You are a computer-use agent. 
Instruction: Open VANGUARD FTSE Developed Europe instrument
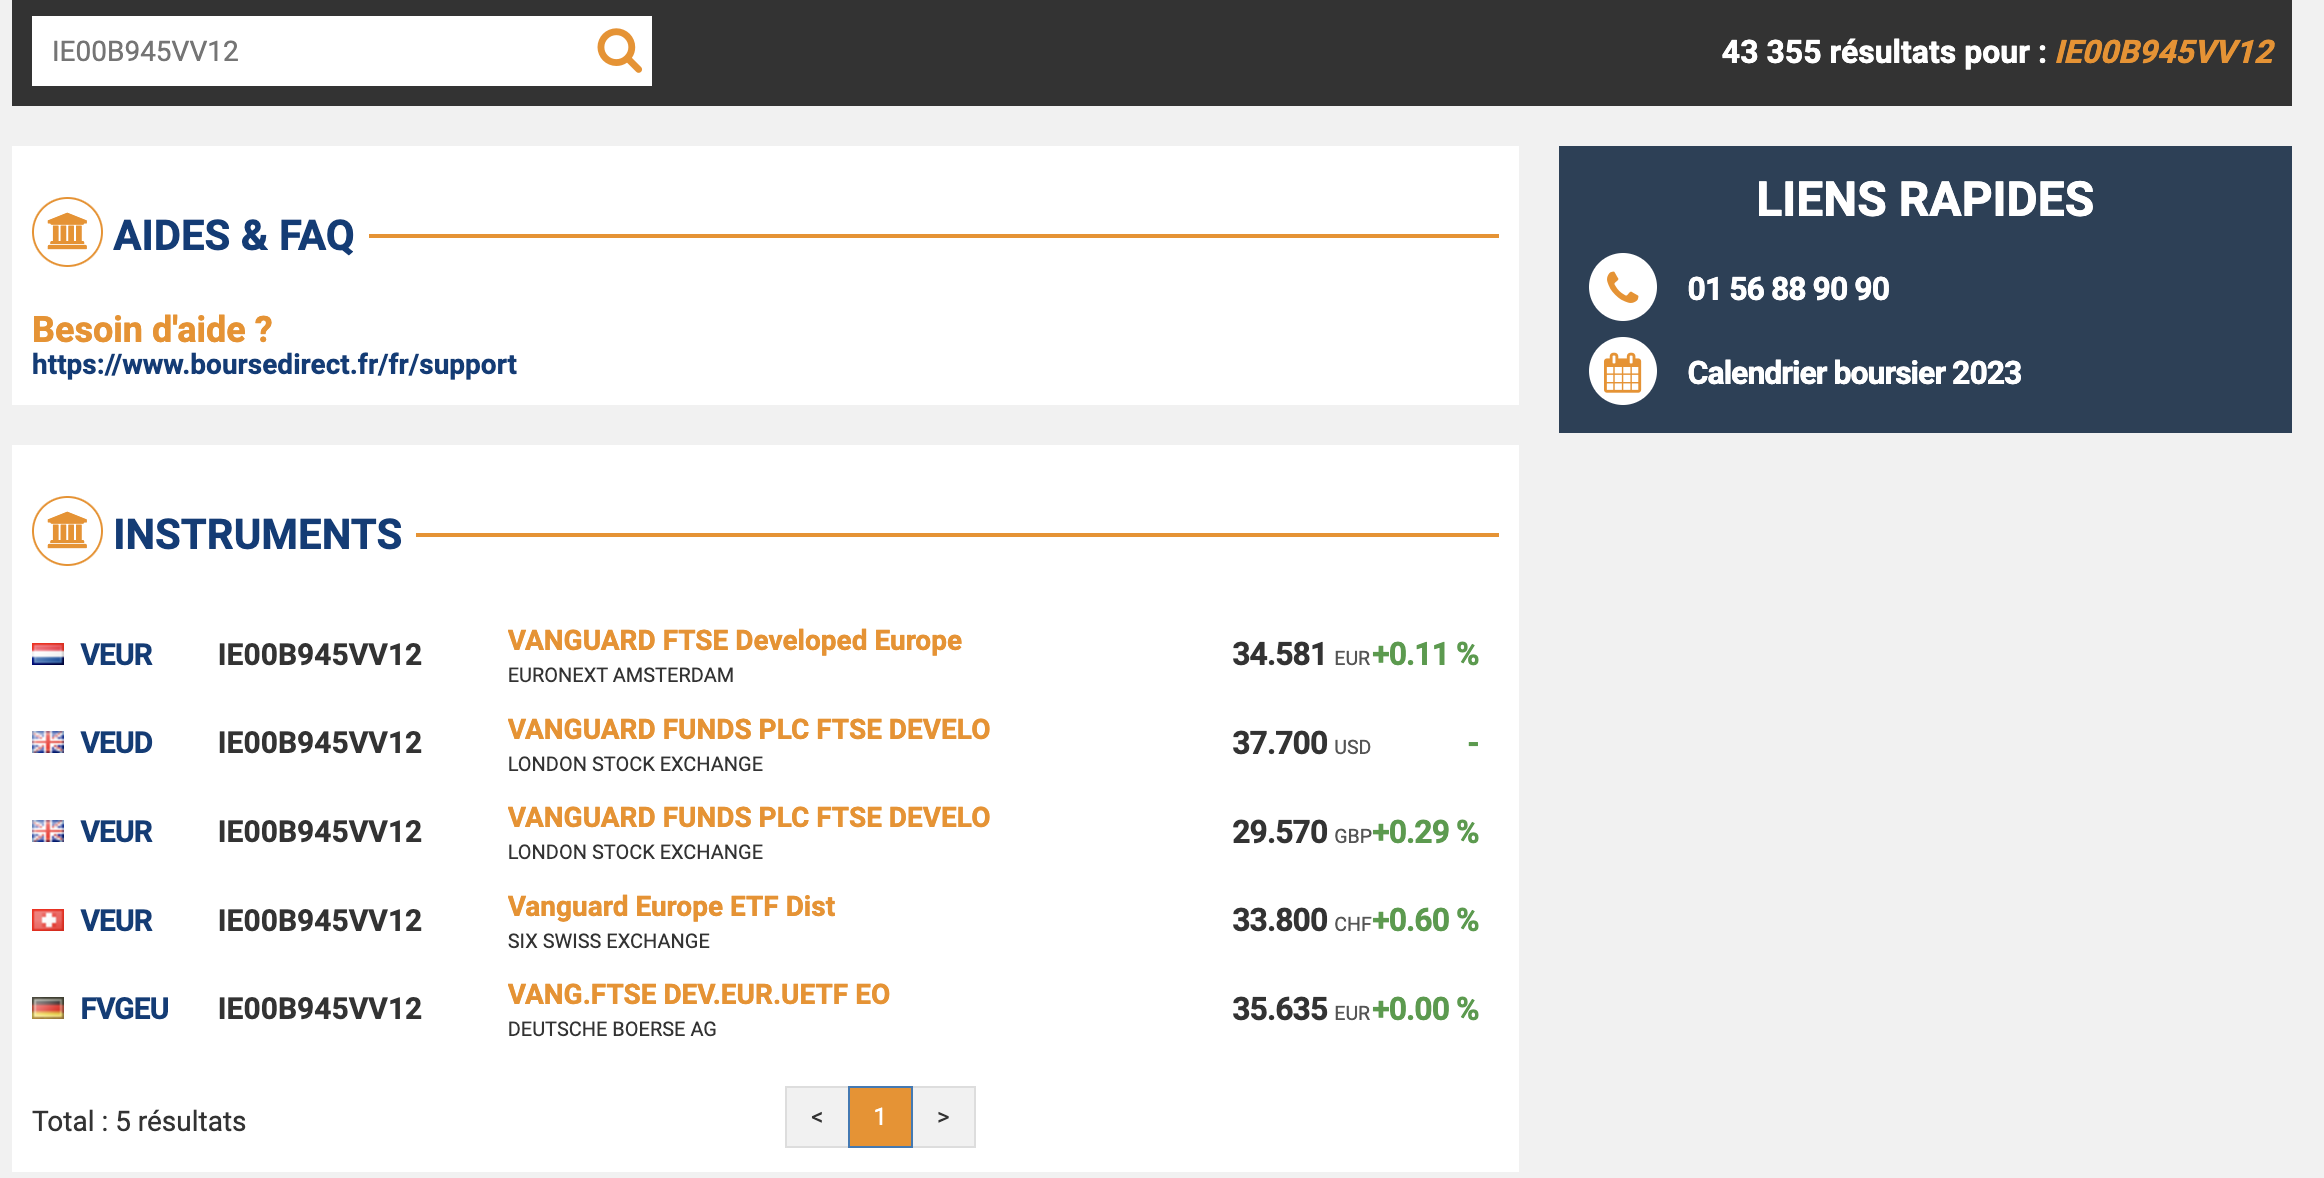click(734, 640)
